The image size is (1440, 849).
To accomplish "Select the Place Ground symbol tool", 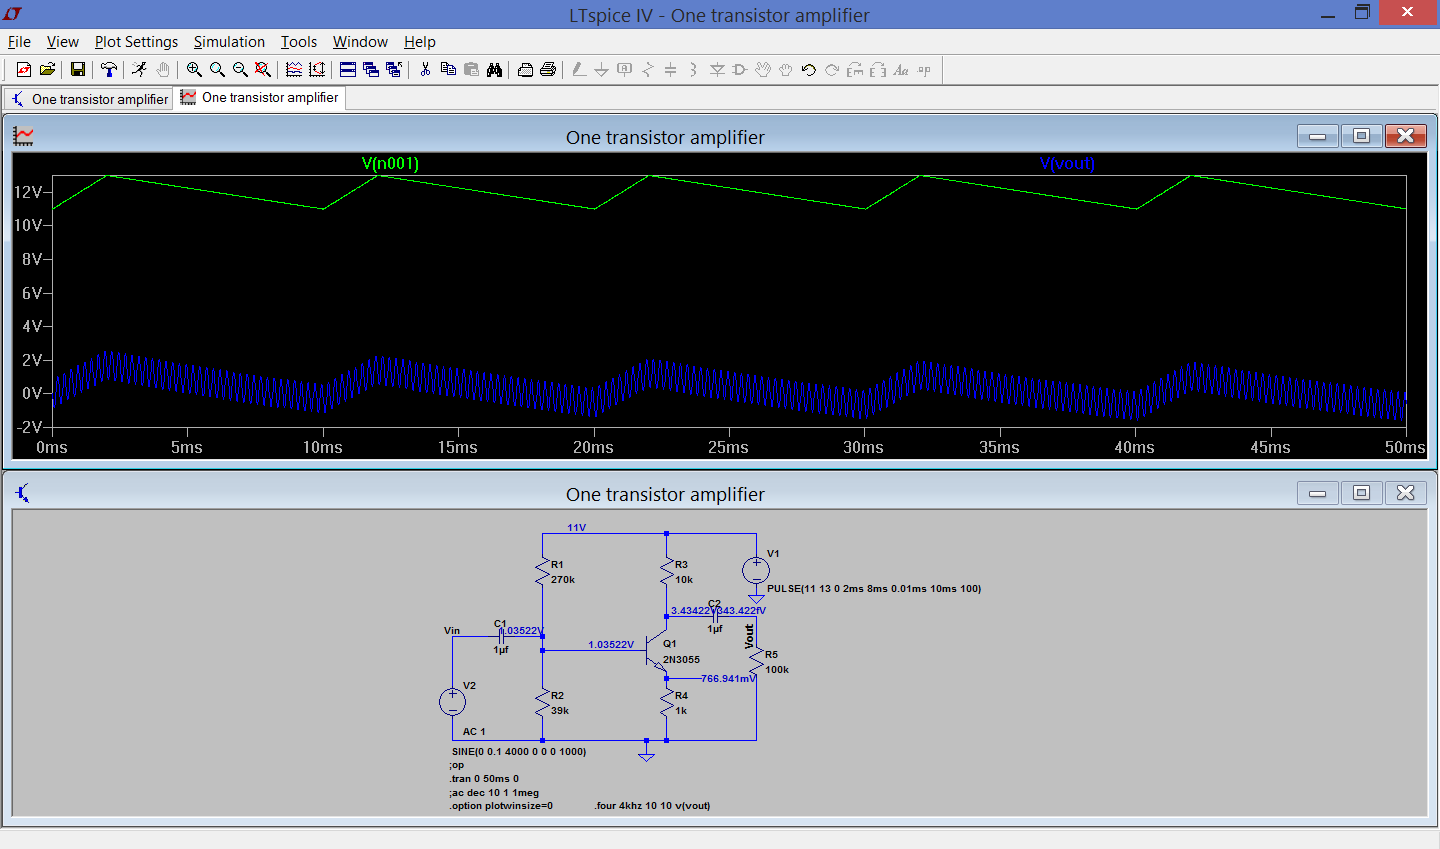I will coord(601,69).
